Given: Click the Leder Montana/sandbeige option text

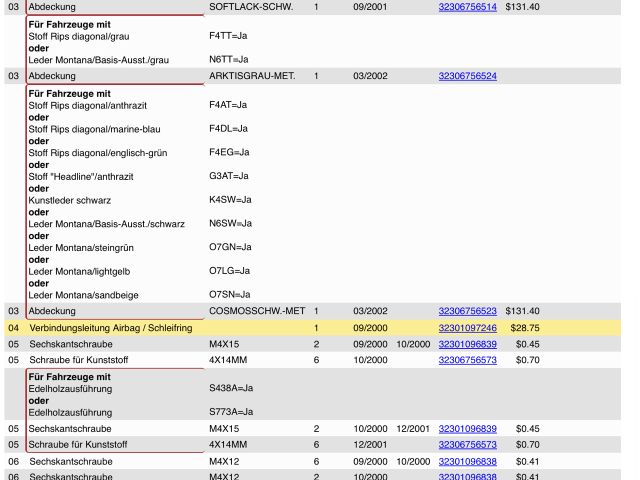Looking at the screenshot, I should pyautogui.click(x=84, y=295).
